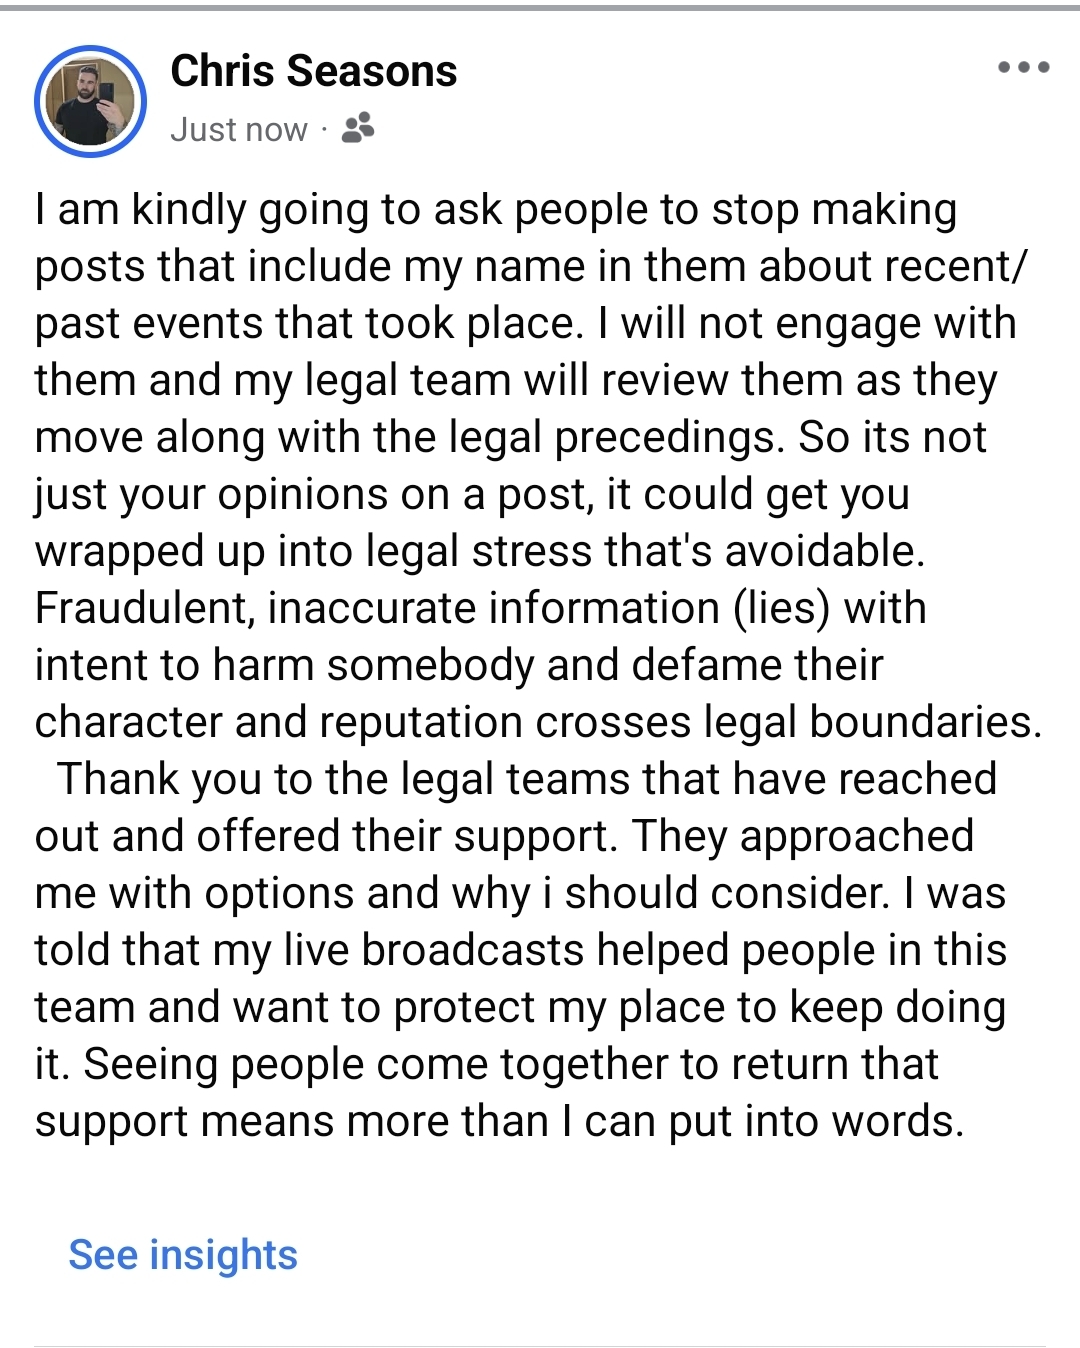The height and width of the screenshot is (1348, 1080).
Task: Click the "Just now" post timestamp
Action: [x=239, y=129]
